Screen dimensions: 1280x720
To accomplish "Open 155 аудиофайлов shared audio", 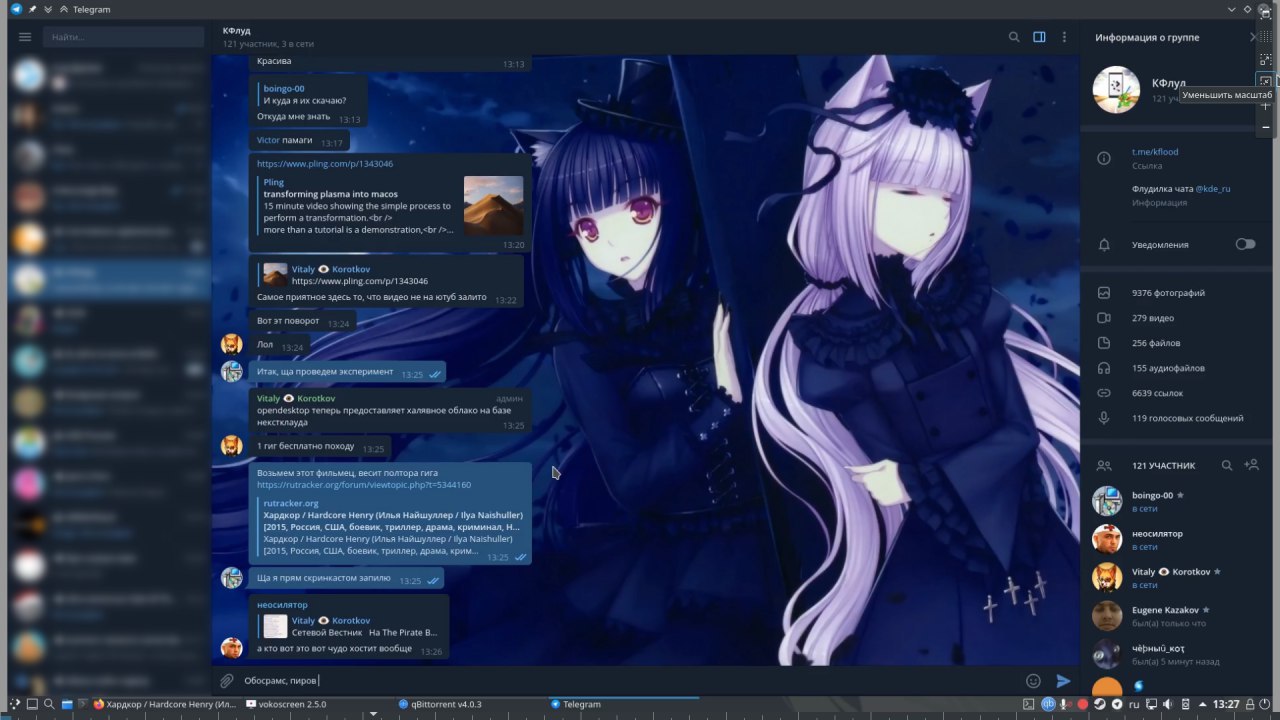I will pos(1168,368).
